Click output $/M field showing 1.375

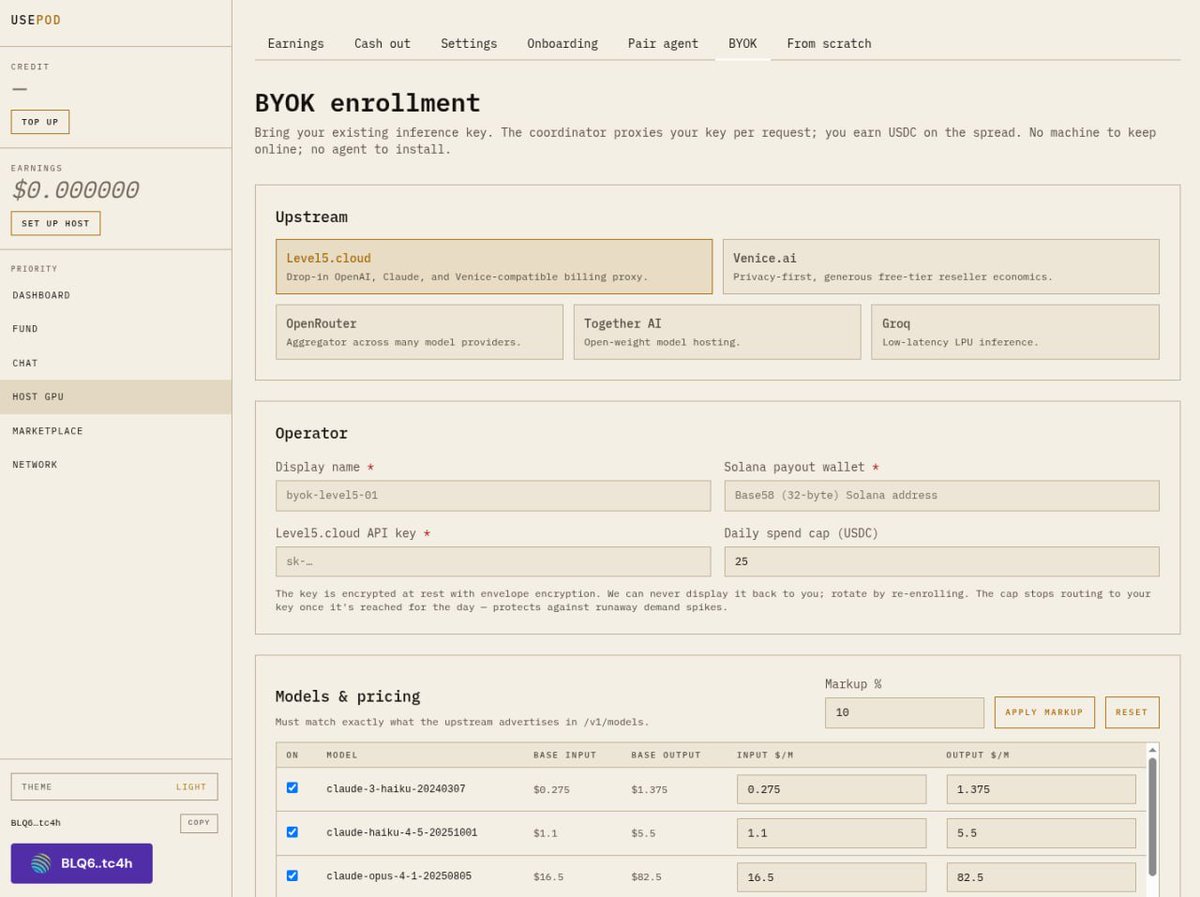(1041, 789)
